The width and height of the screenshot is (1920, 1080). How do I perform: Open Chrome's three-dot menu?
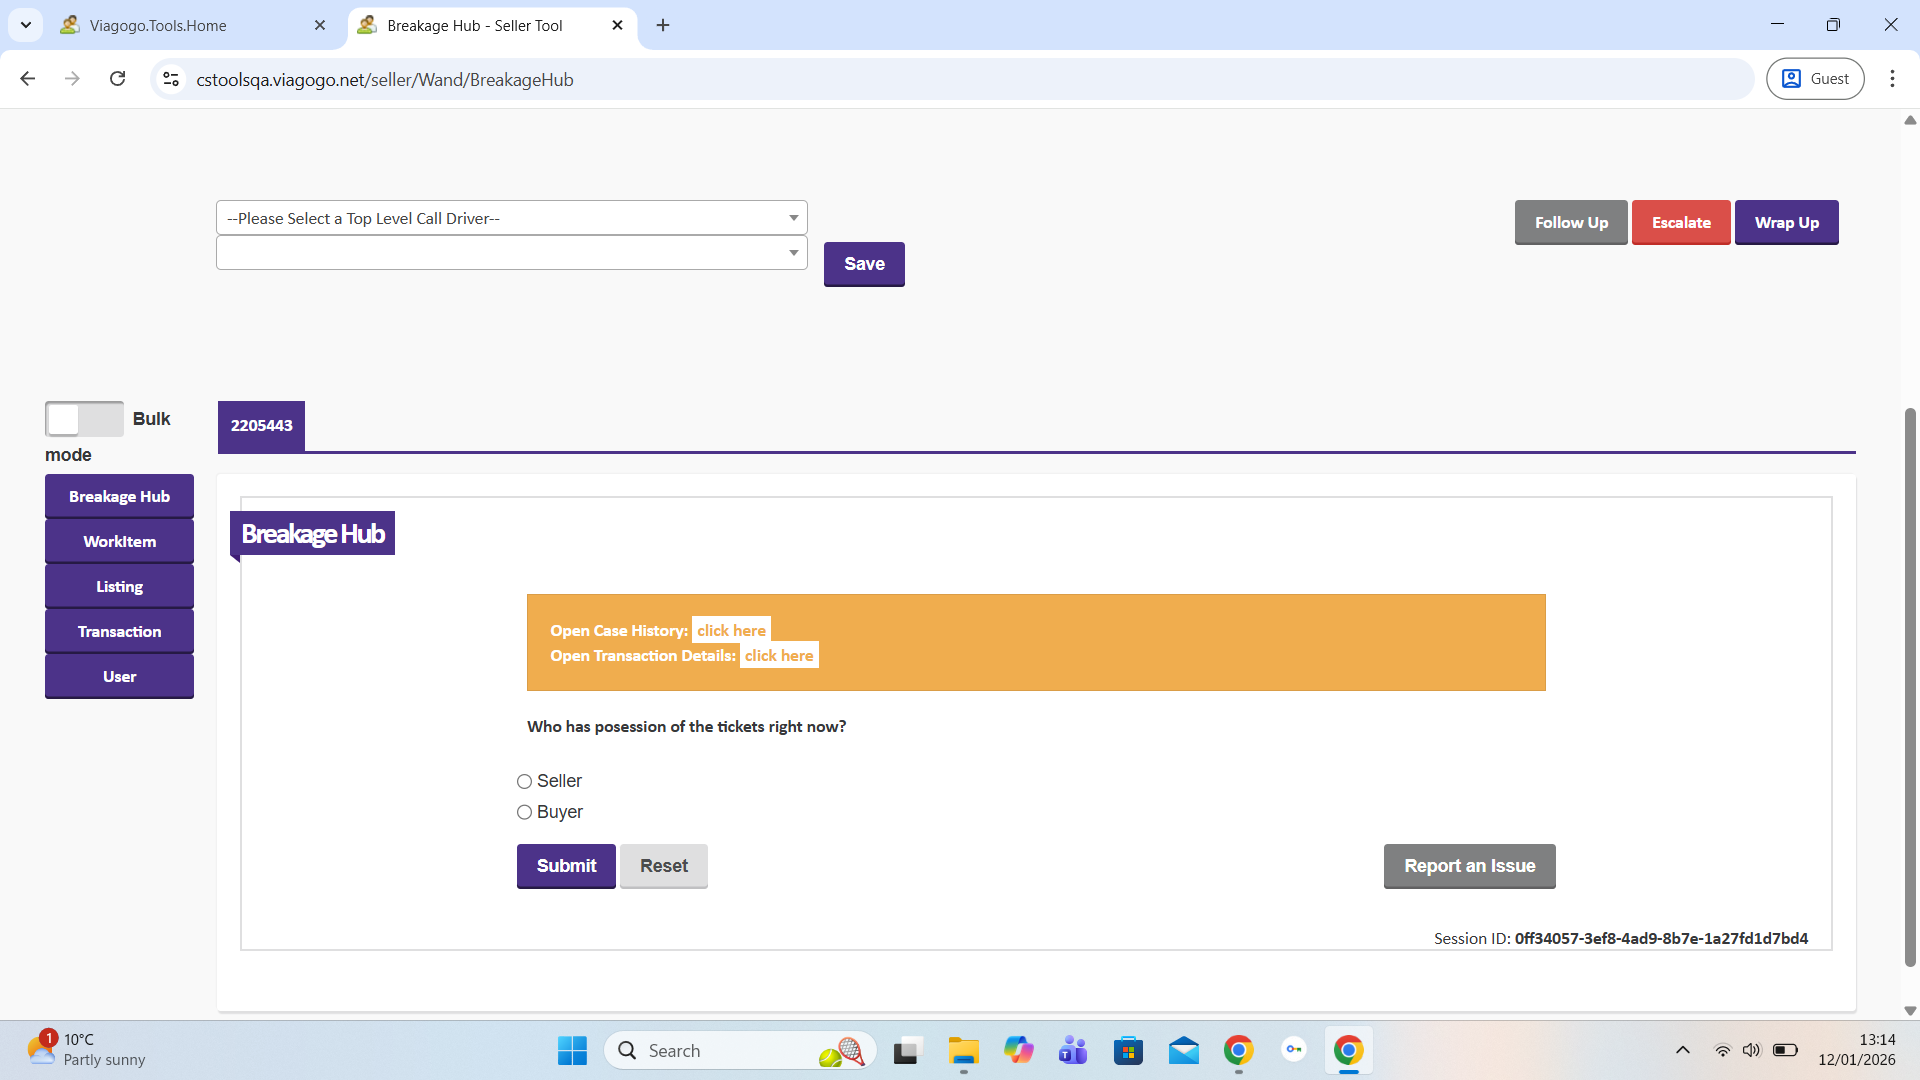1892,79
